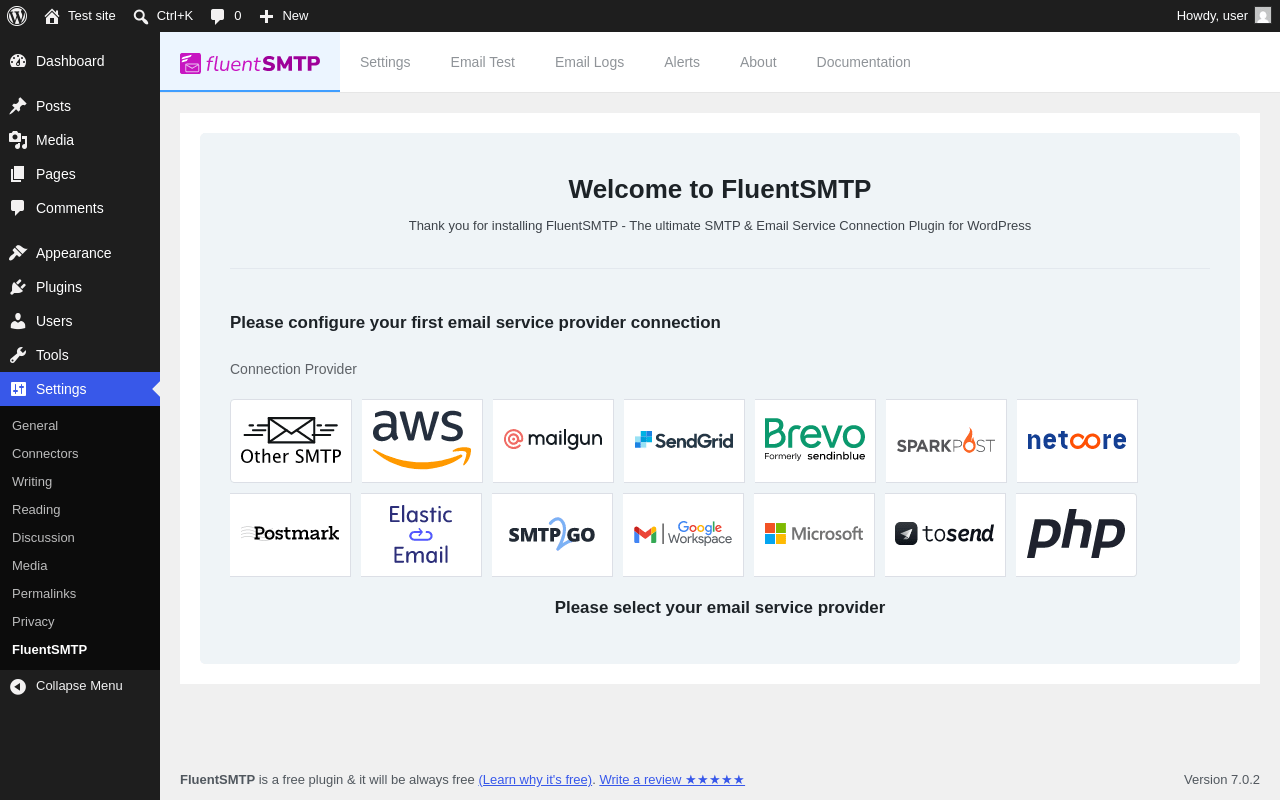Select Netcore provider

(1077, 441)
